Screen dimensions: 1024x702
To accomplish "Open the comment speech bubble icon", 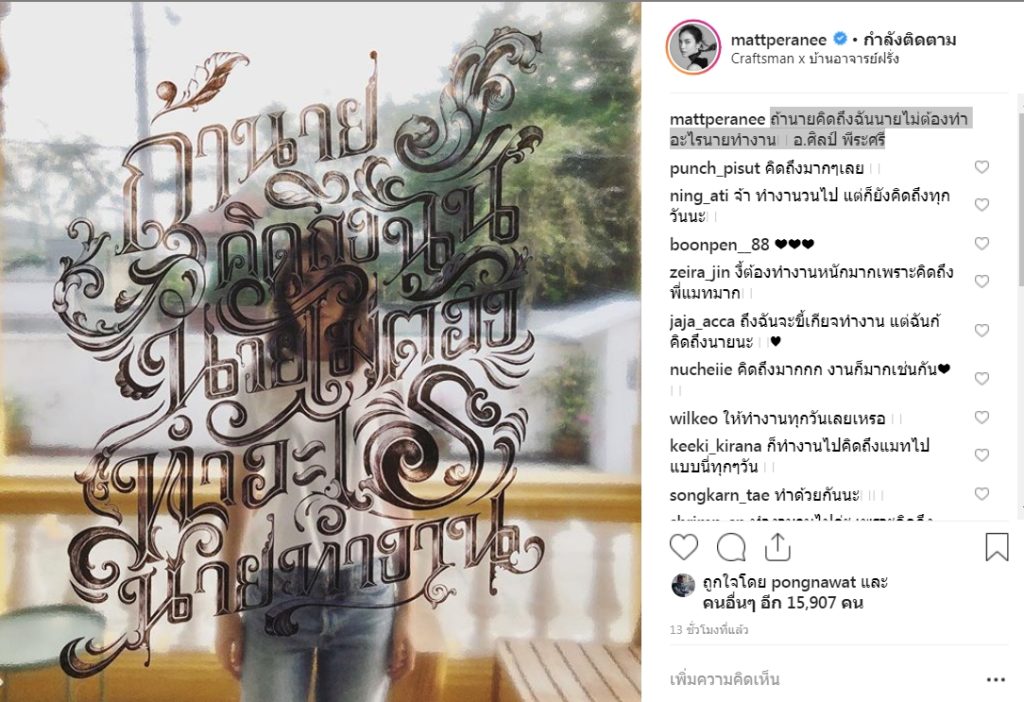I will point(731,547).
